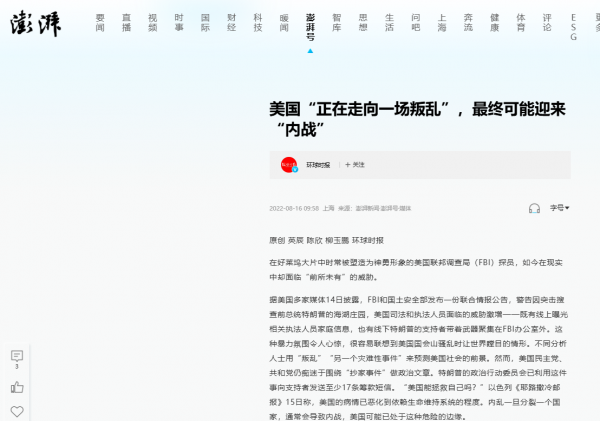
Task: Open the 财经 finance section
Action: pos(231,23)
